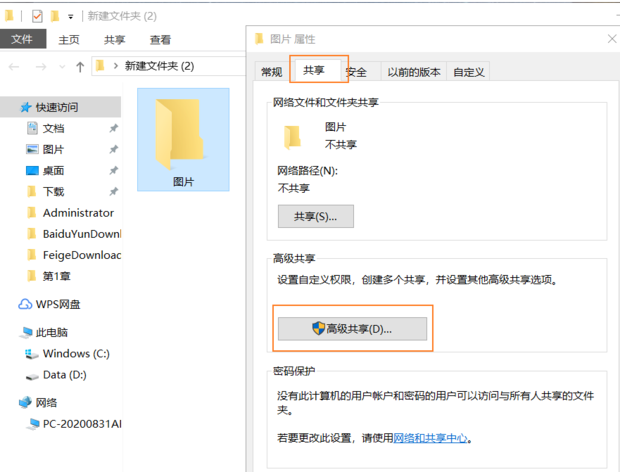
Task: Click the quick access properties checkmark icon
Action: pyautogui.click(x=37, y=16)
